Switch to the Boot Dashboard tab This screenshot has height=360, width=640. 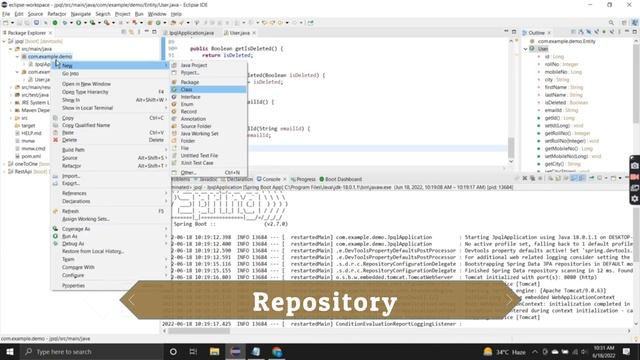340,179
